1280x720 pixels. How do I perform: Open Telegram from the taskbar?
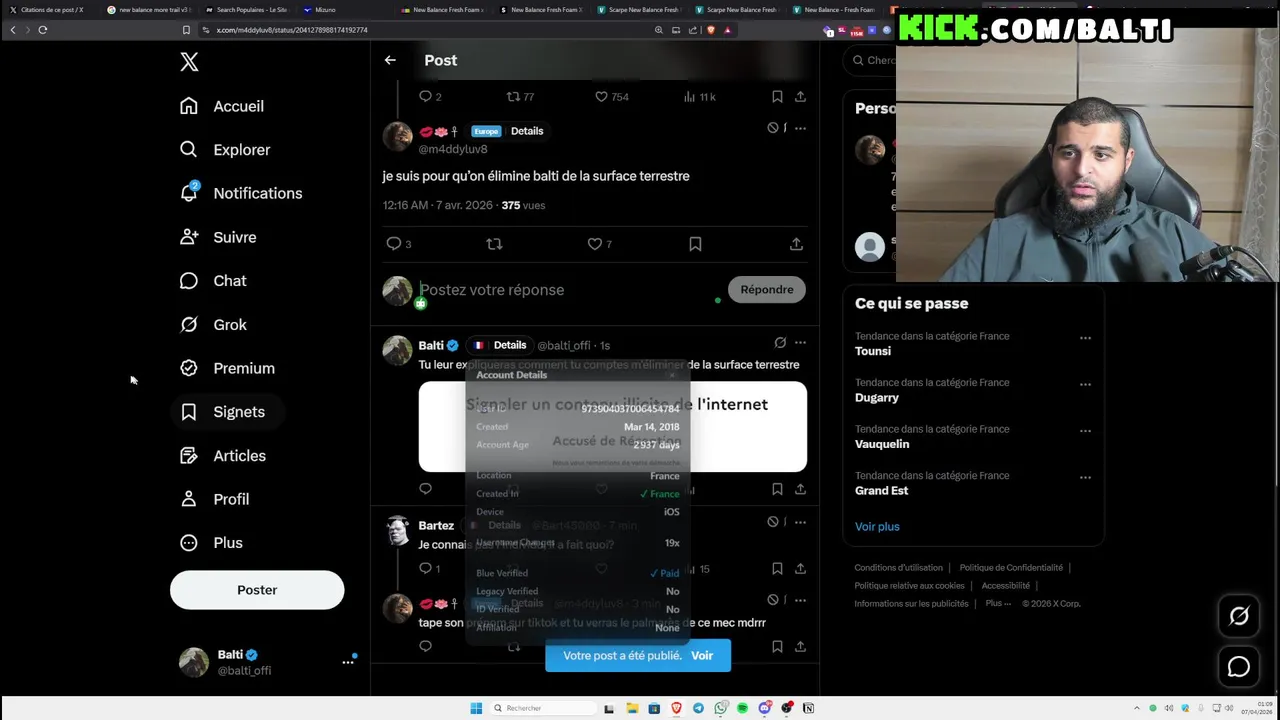698,708
